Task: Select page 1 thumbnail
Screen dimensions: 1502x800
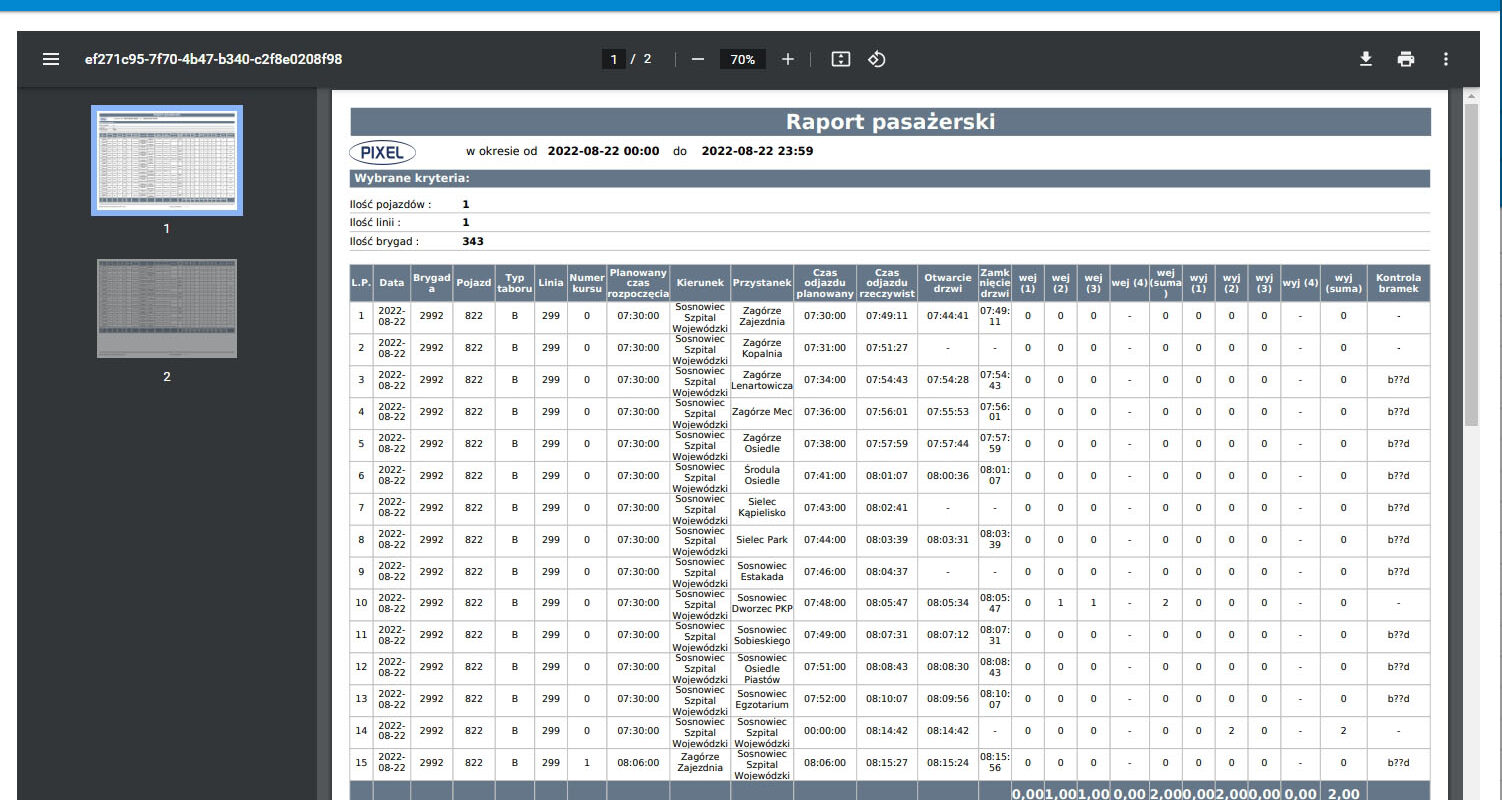Action: 167,160
